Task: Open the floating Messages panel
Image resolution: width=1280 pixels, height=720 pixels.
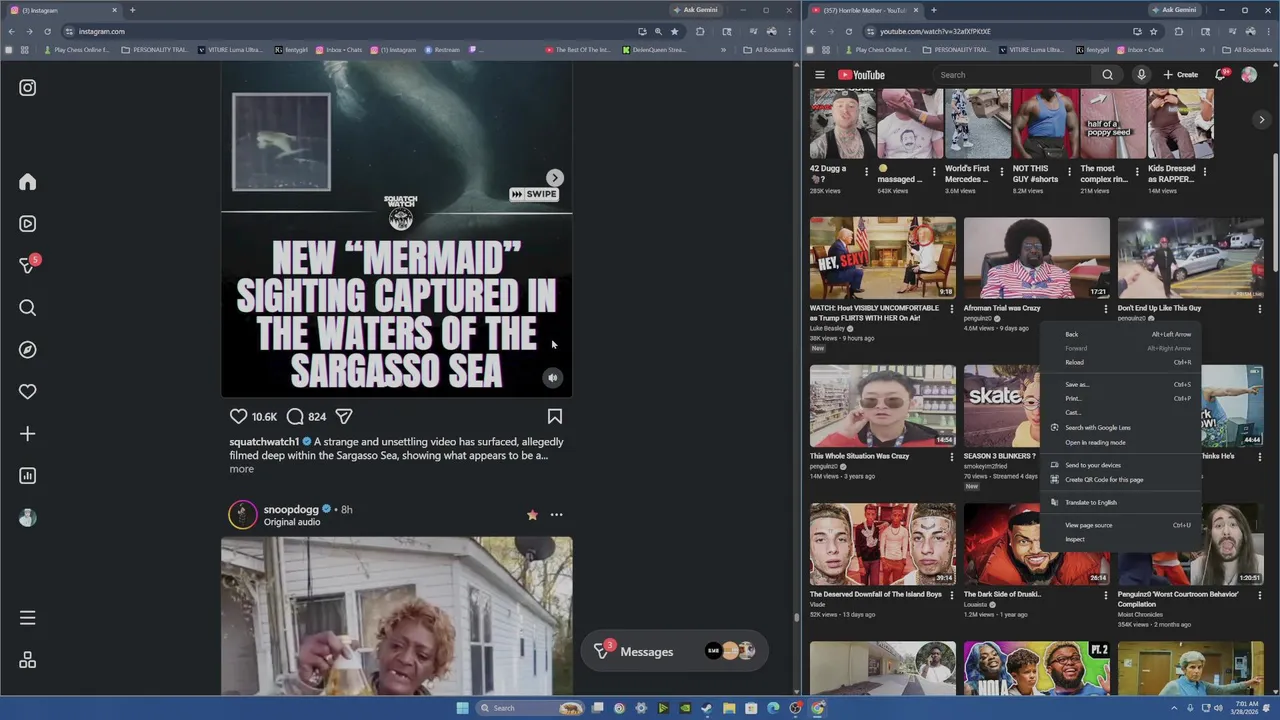Action: coord(675,651)
